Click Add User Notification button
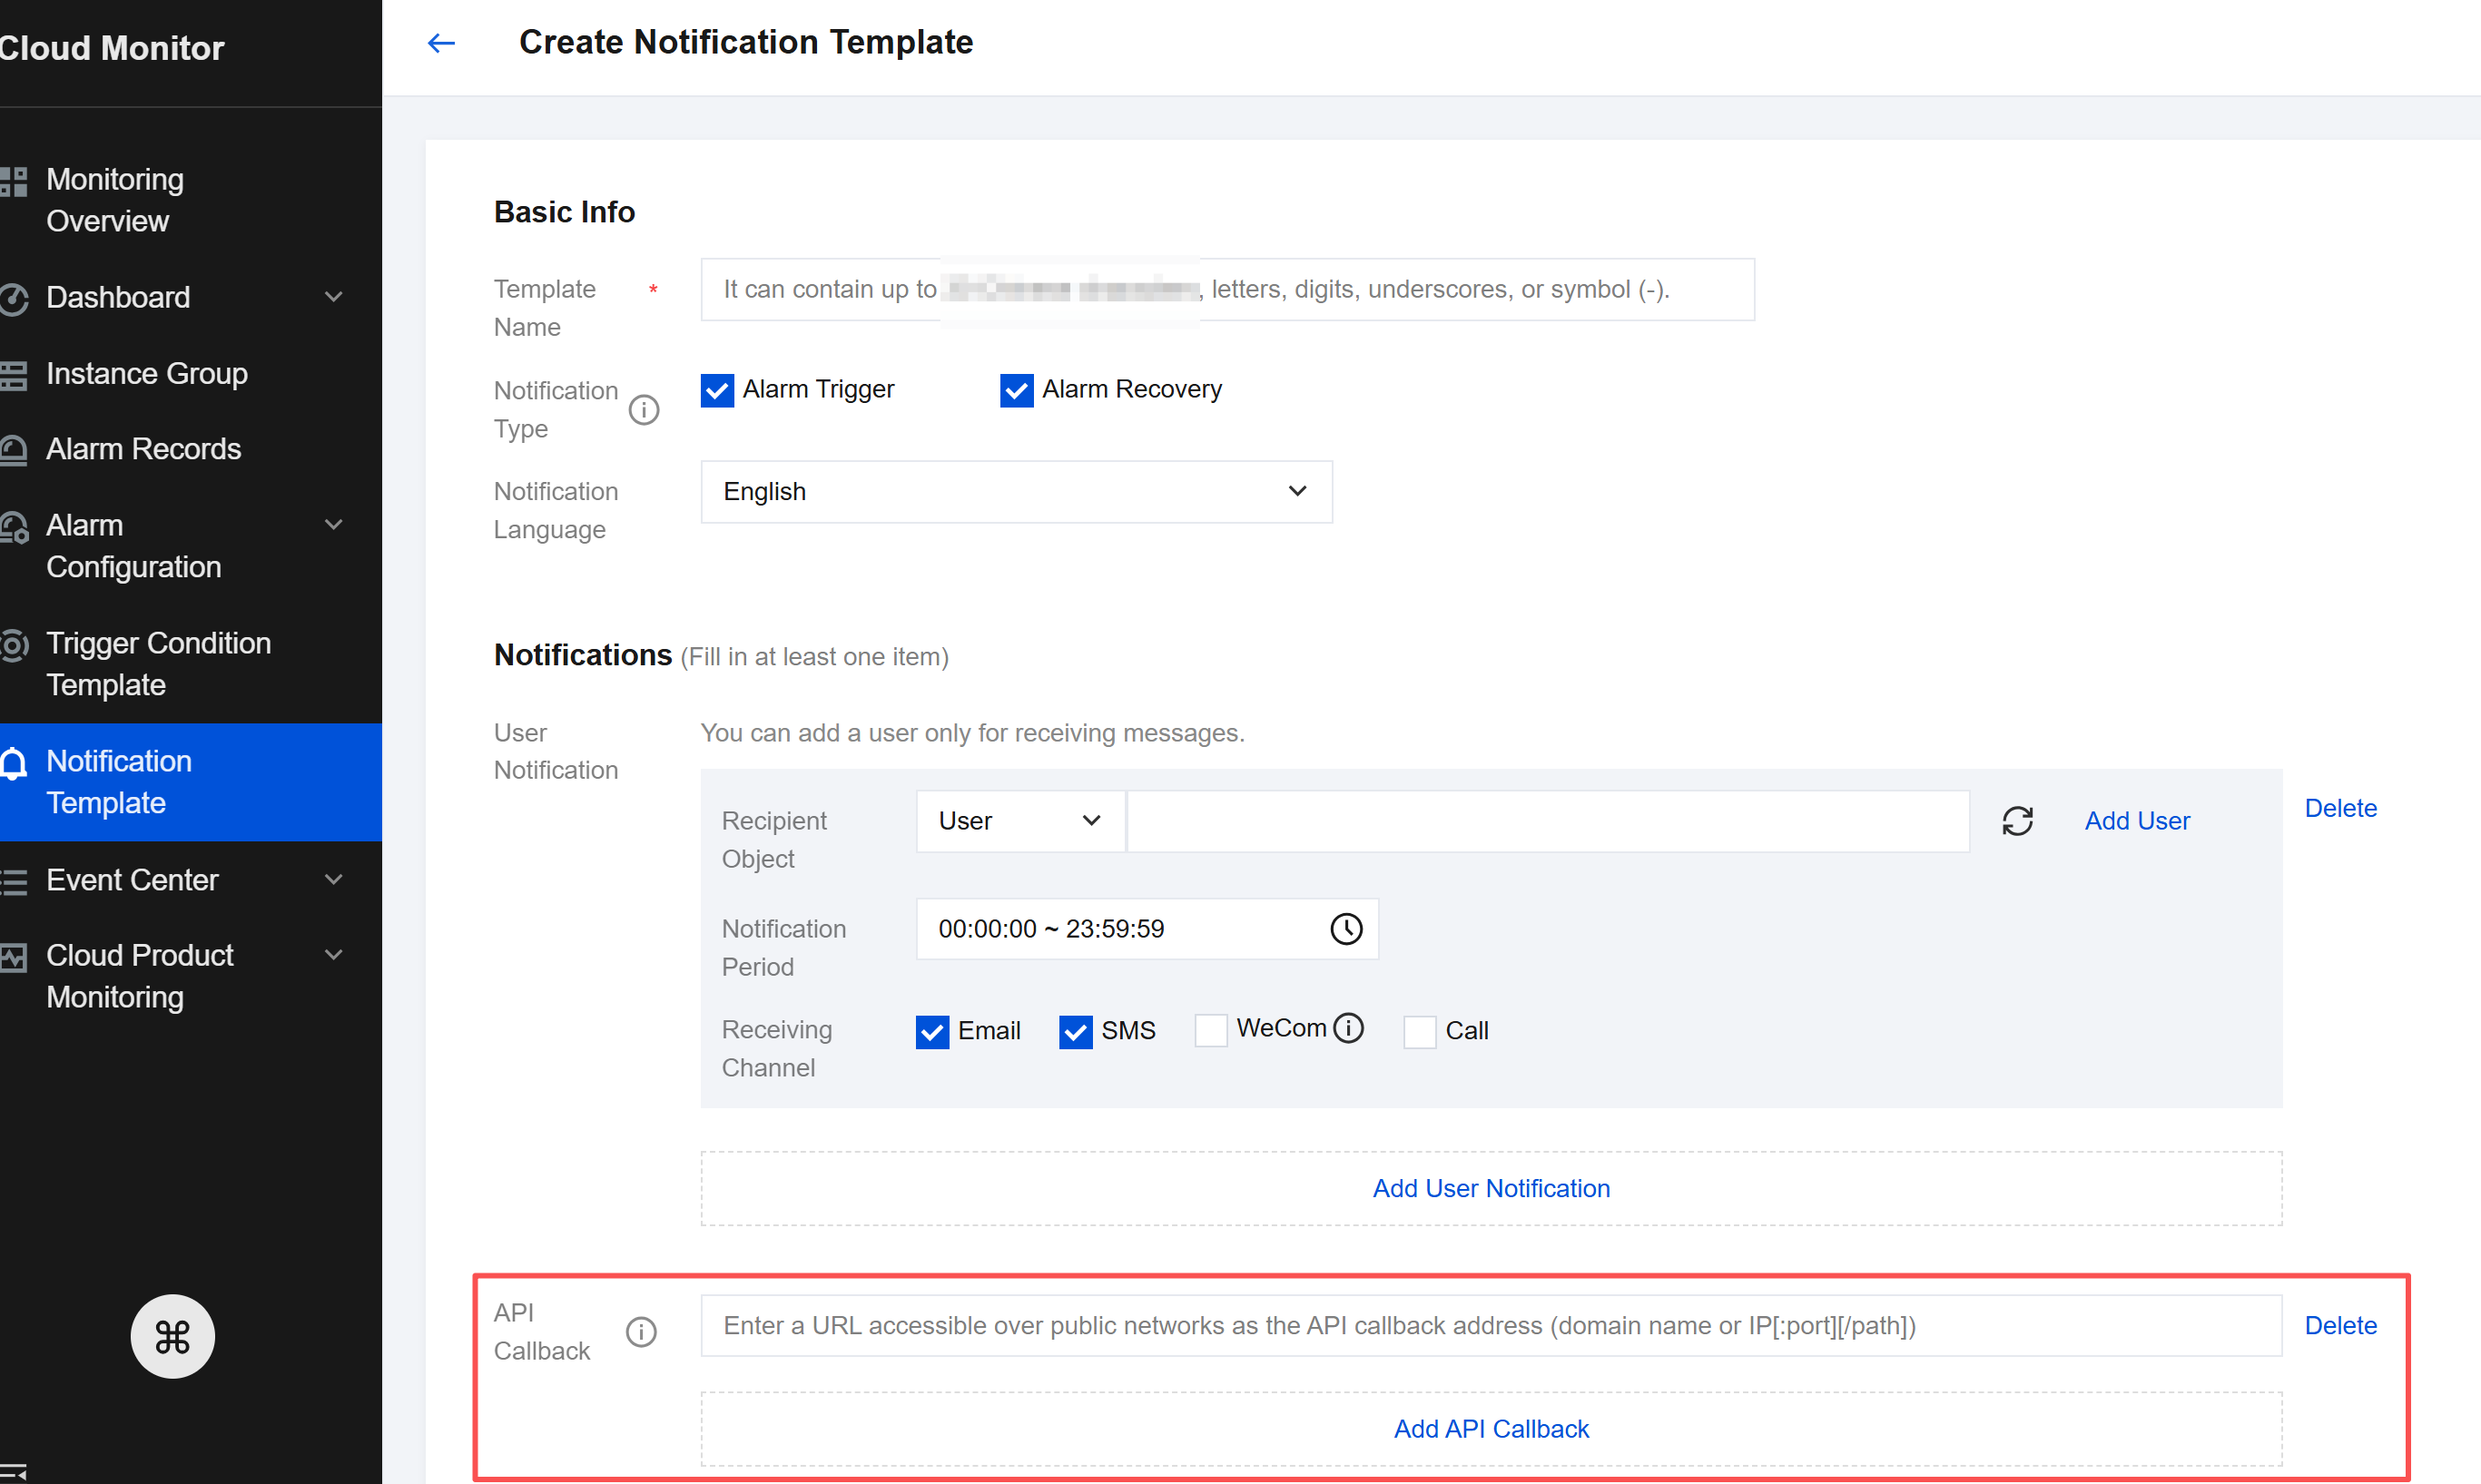 [x=1491, y=1188]
